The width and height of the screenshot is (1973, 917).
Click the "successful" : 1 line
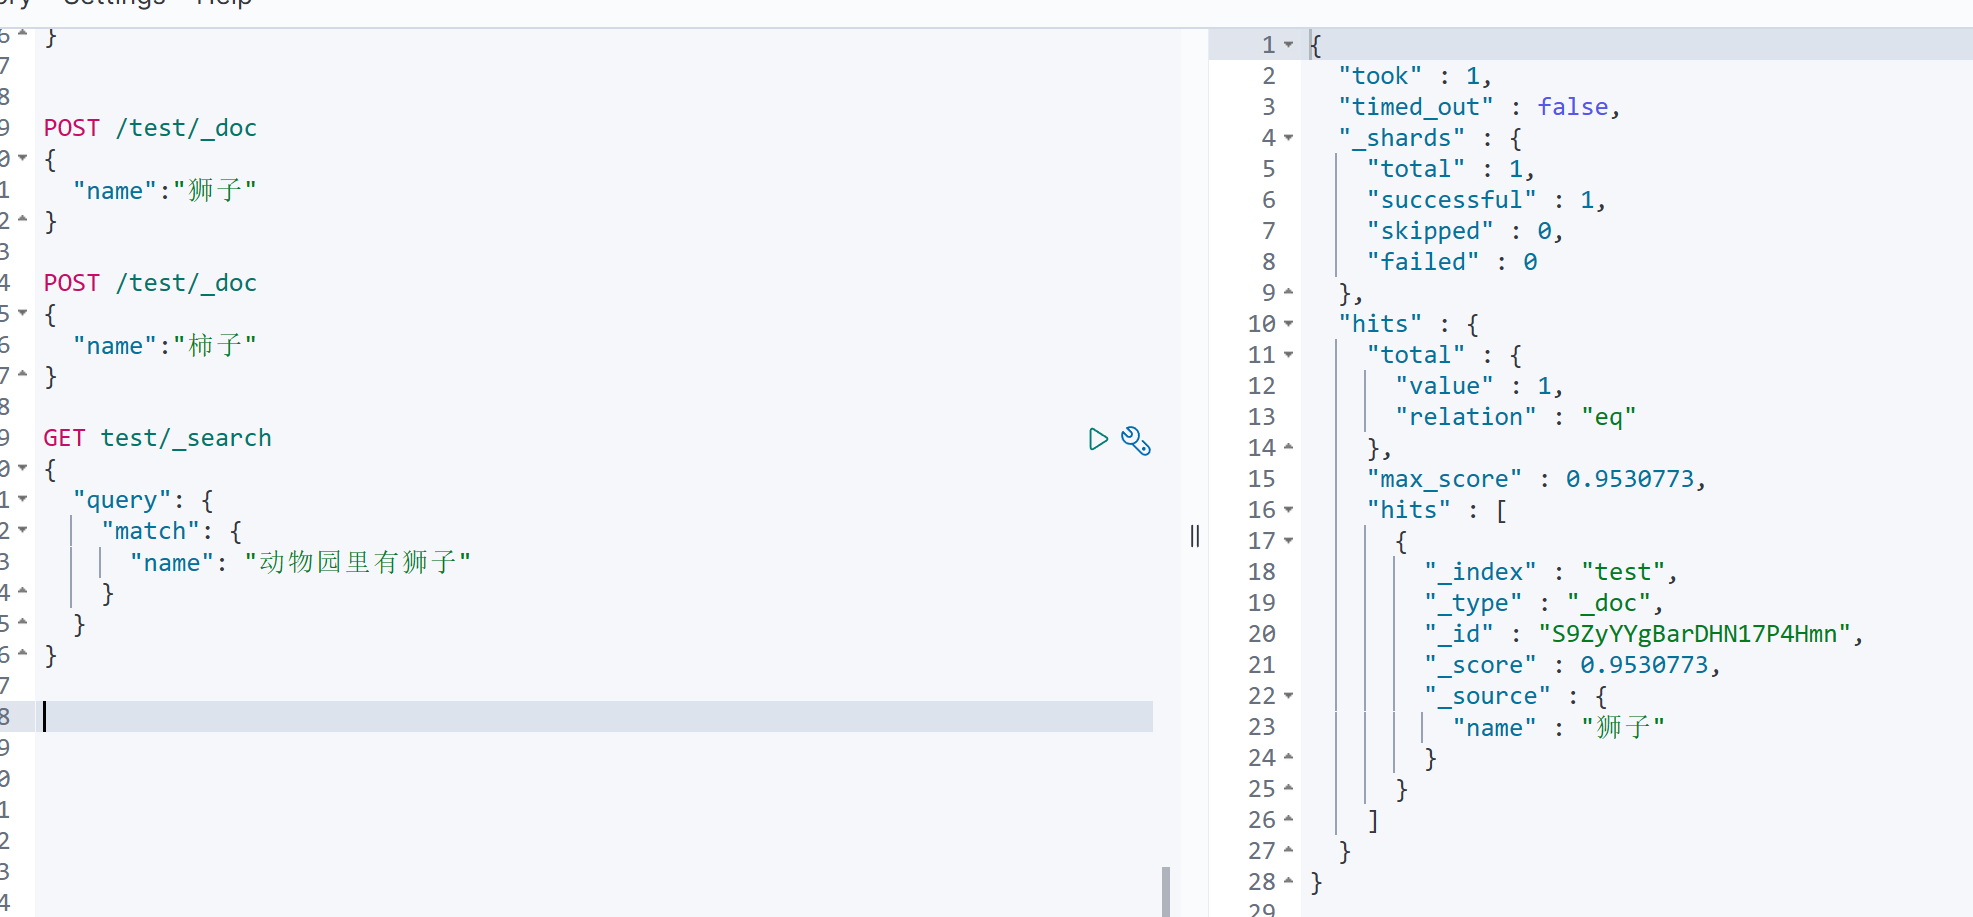(x=1486, y=200)
